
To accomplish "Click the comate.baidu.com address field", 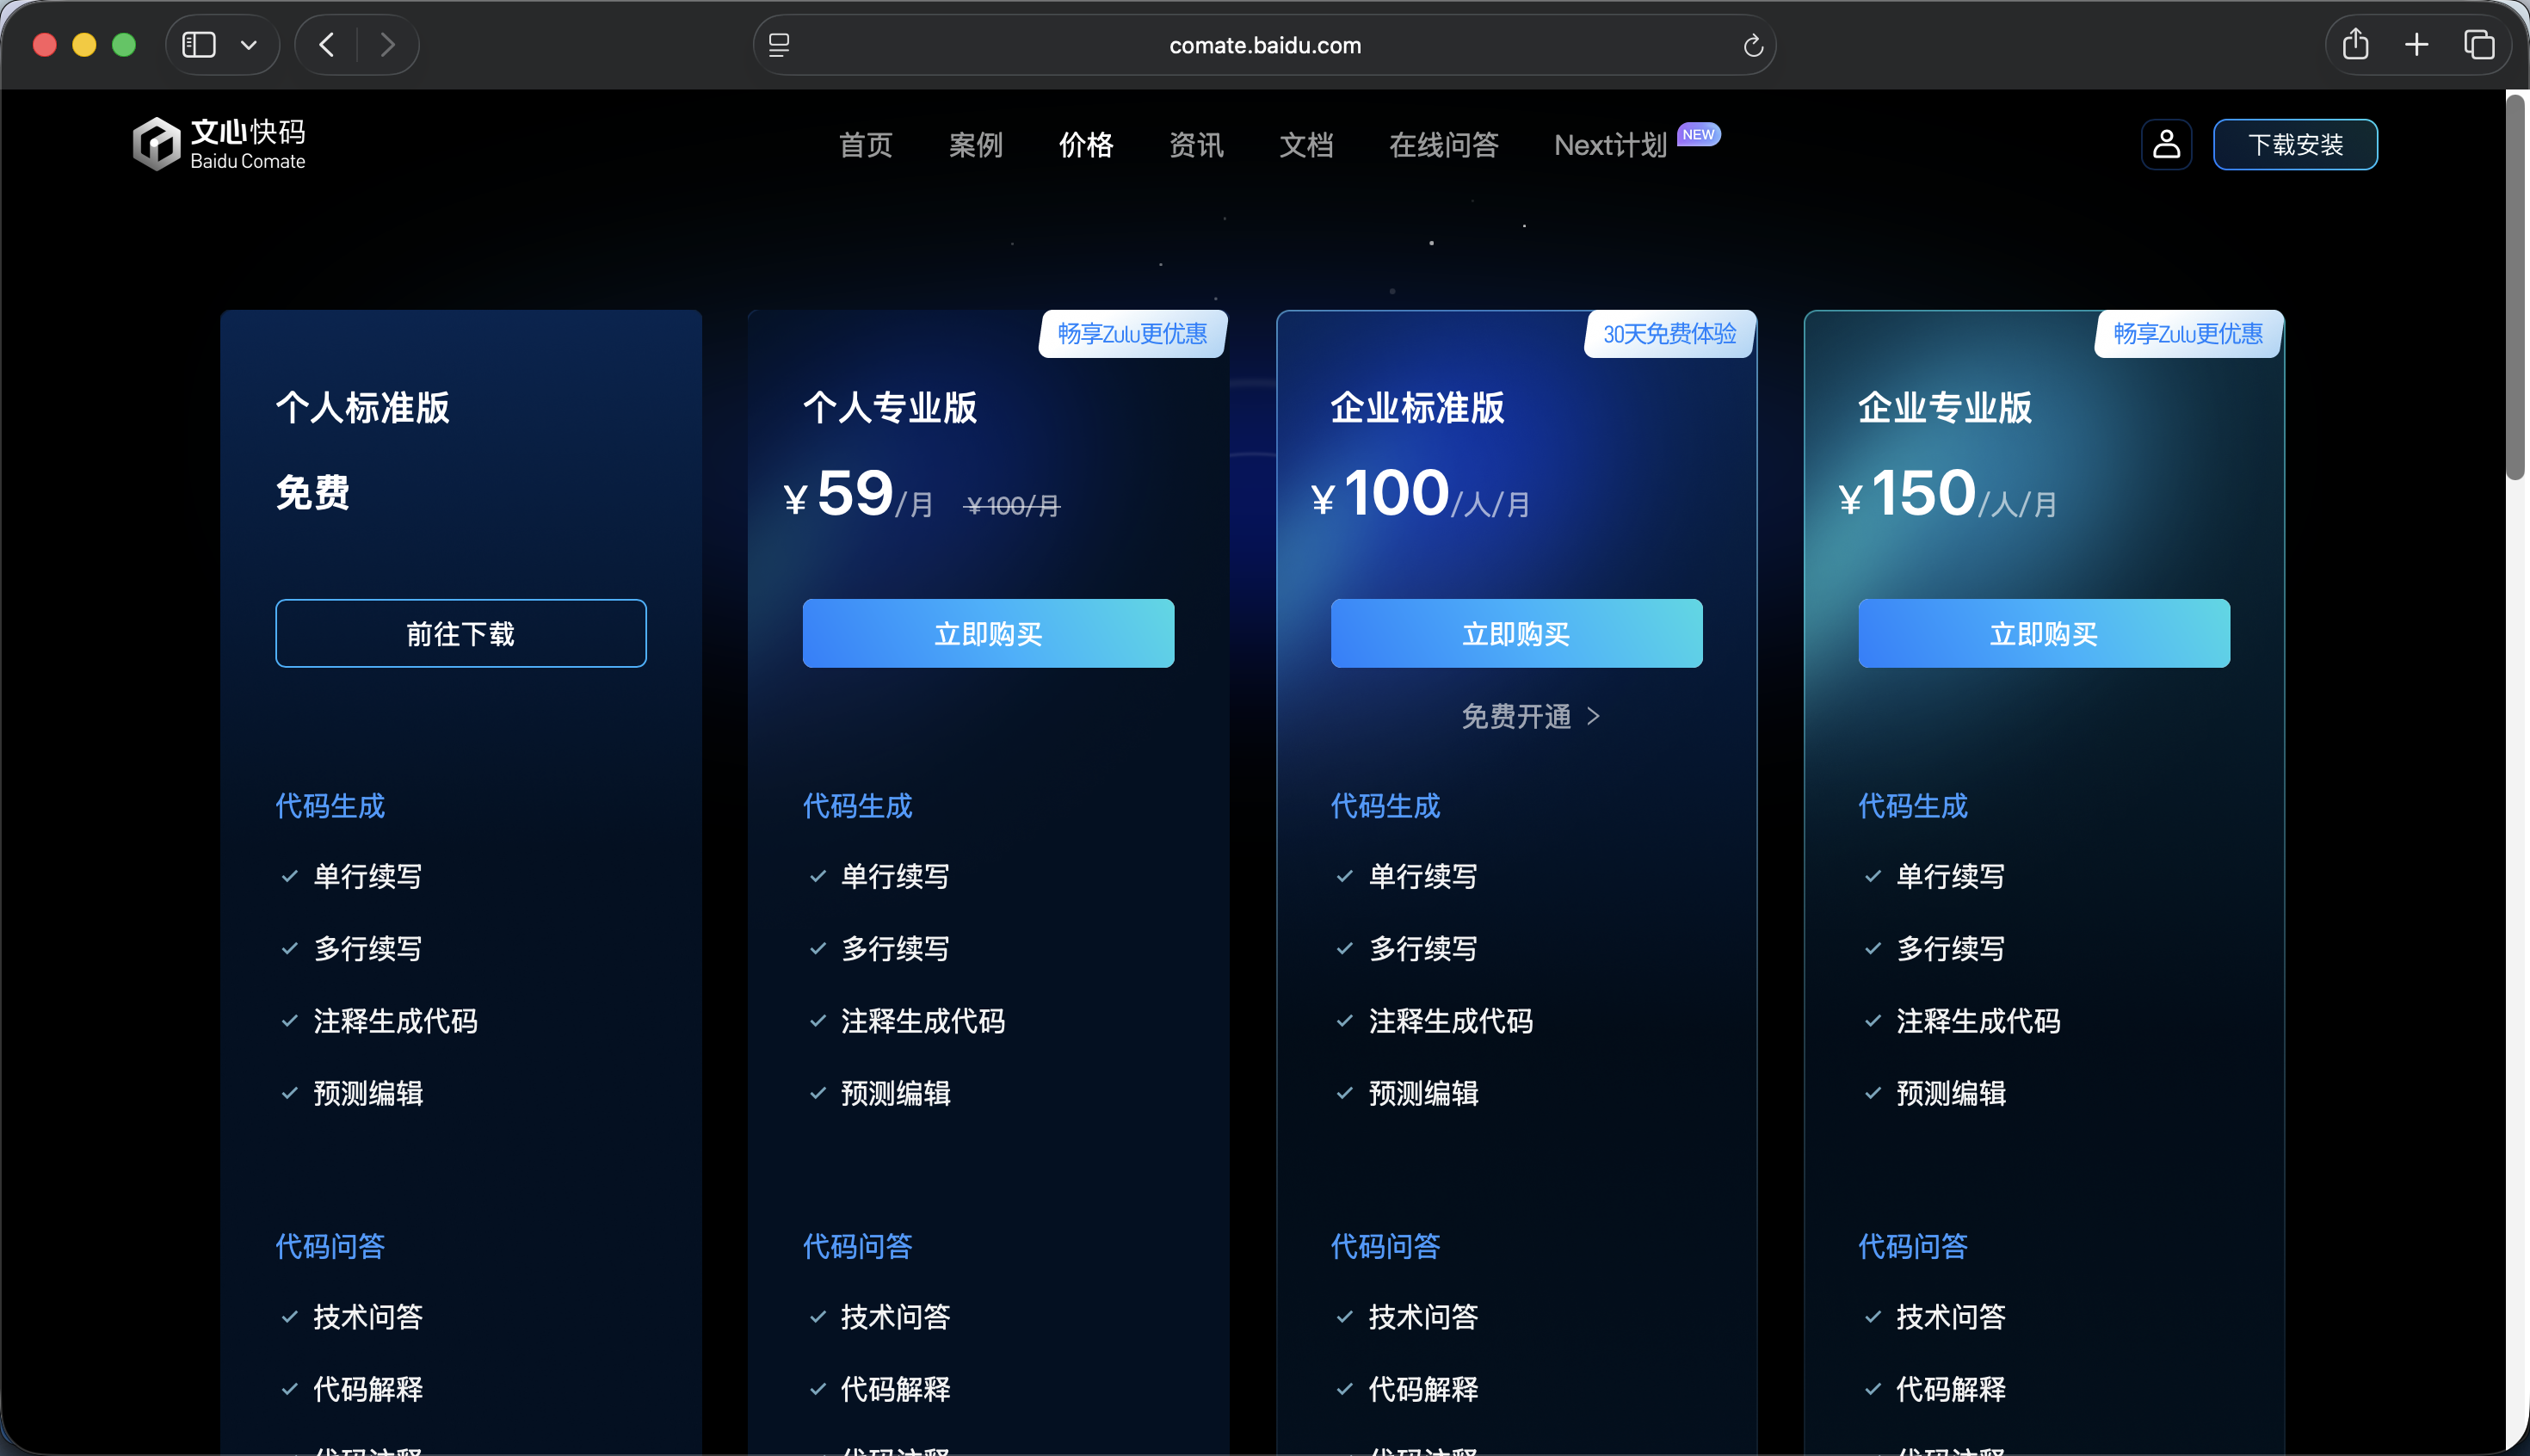I will coord(1264,45).
